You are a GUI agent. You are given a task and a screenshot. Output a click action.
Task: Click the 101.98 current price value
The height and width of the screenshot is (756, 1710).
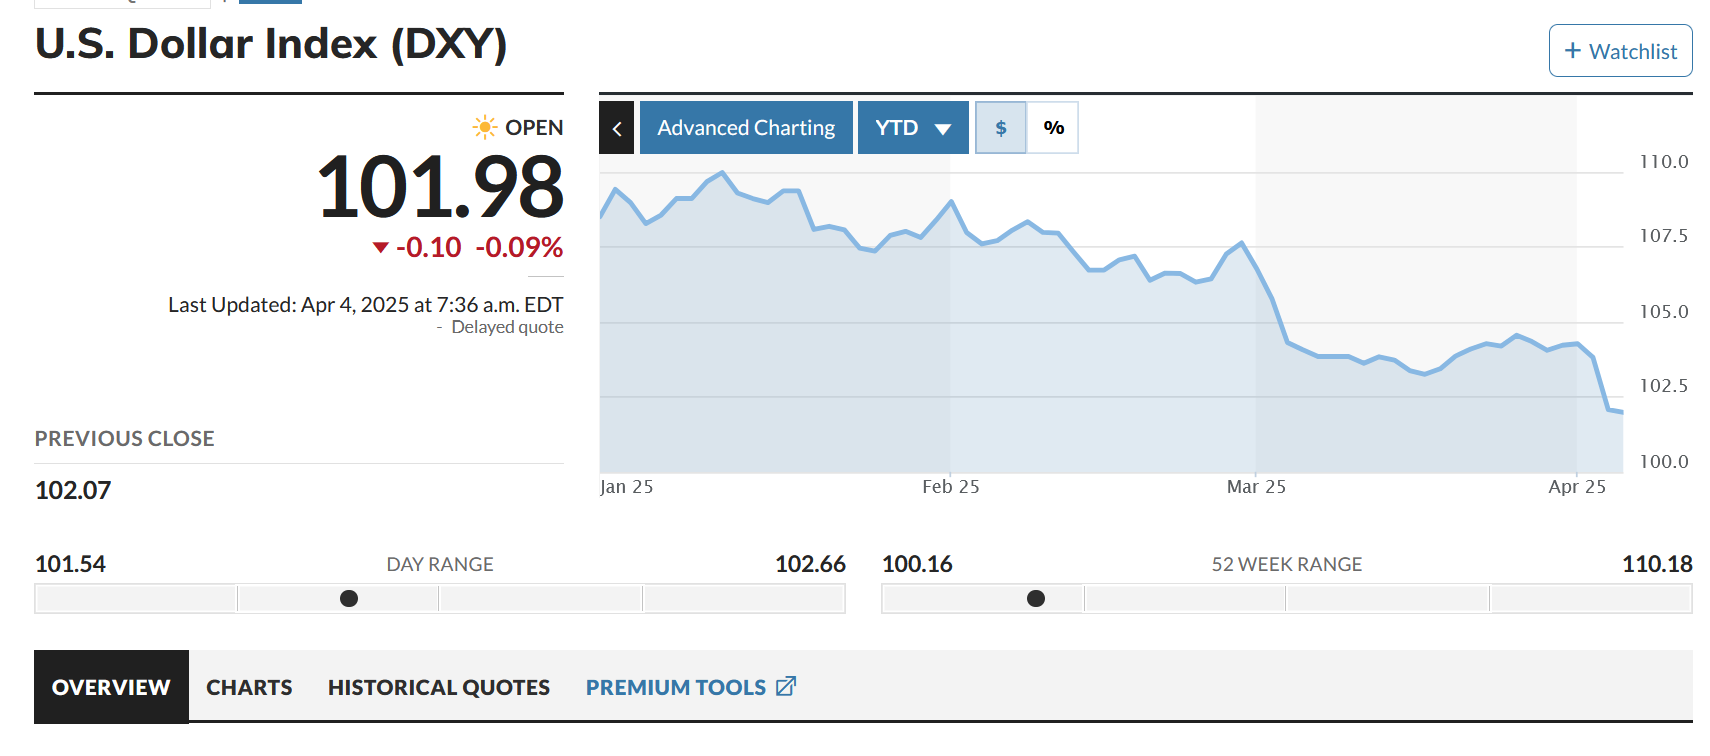coord(440,187)
